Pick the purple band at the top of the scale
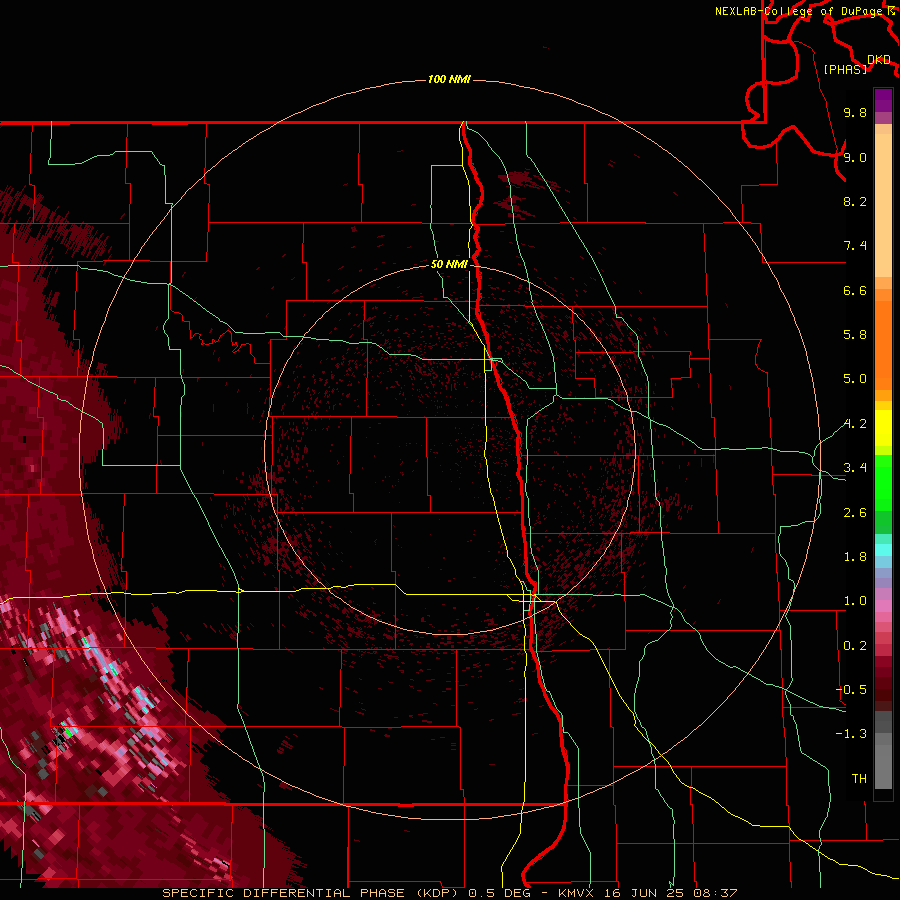This screenshot has width=900, height=900. [x=883, y=100]
